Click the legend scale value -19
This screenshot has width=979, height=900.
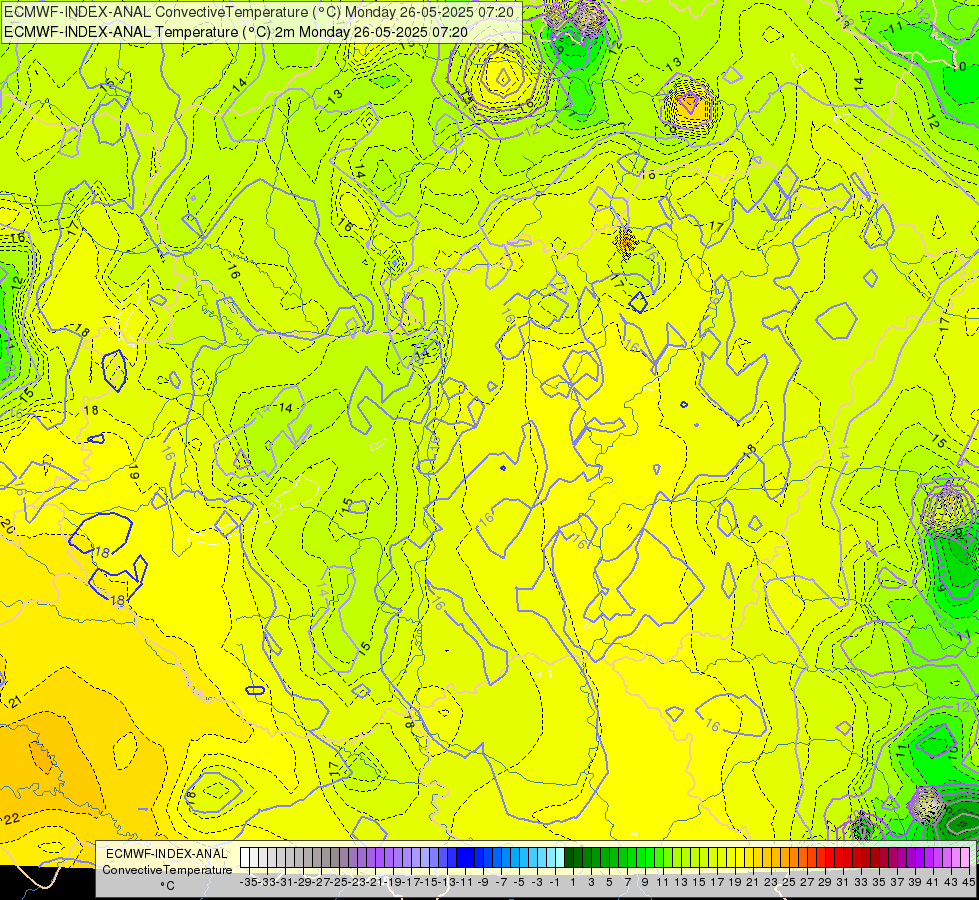(x=393, y=882)
